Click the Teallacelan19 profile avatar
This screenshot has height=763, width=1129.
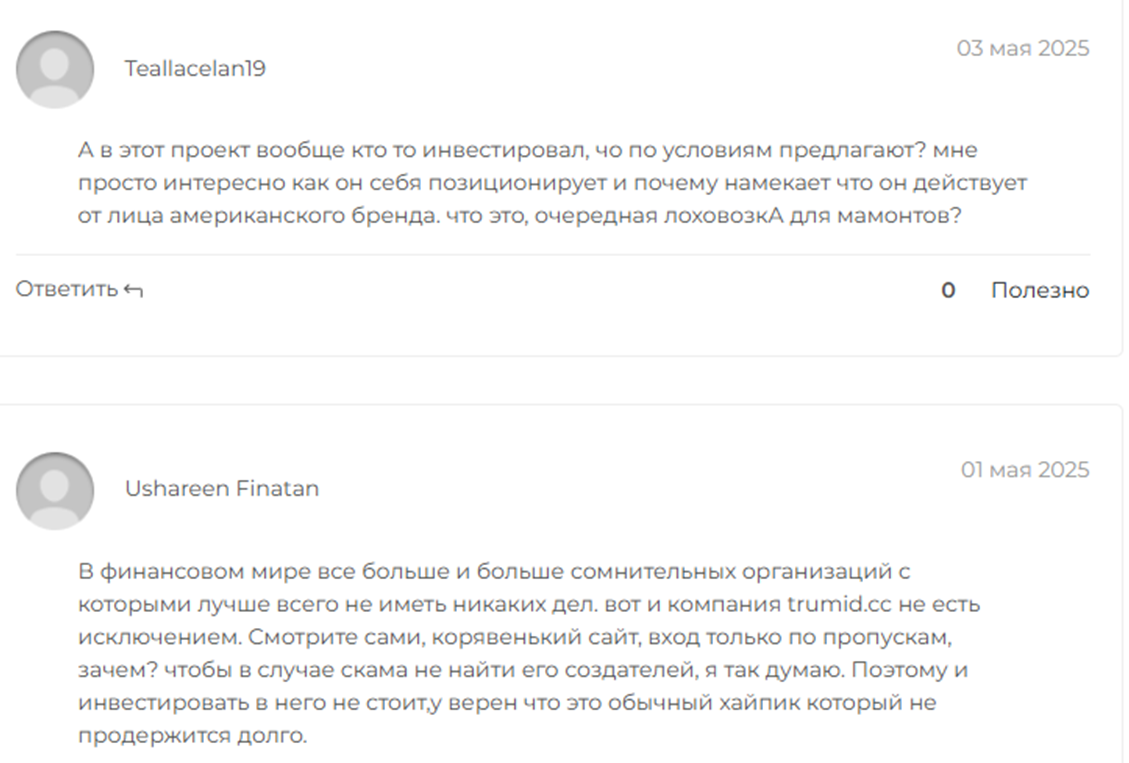tap(55, 69)
